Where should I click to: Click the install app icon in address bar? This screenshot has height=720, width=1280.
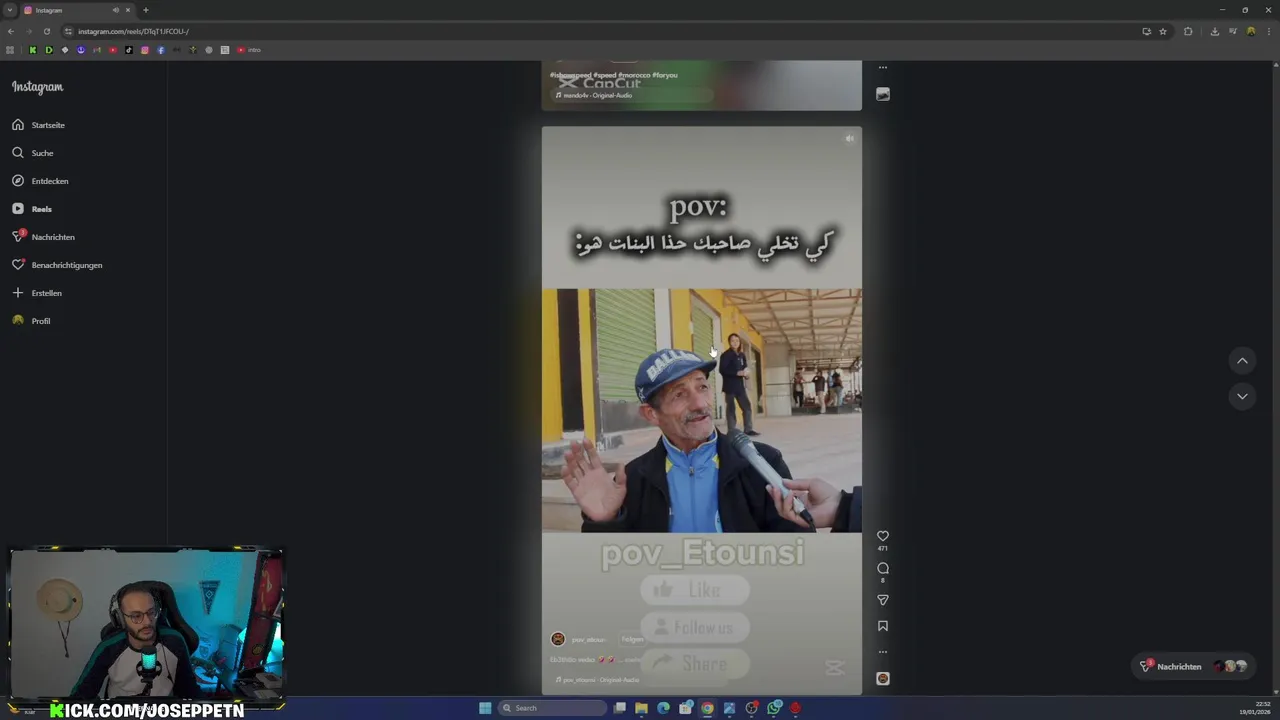pyautogui.click(x=1147, y=31)
